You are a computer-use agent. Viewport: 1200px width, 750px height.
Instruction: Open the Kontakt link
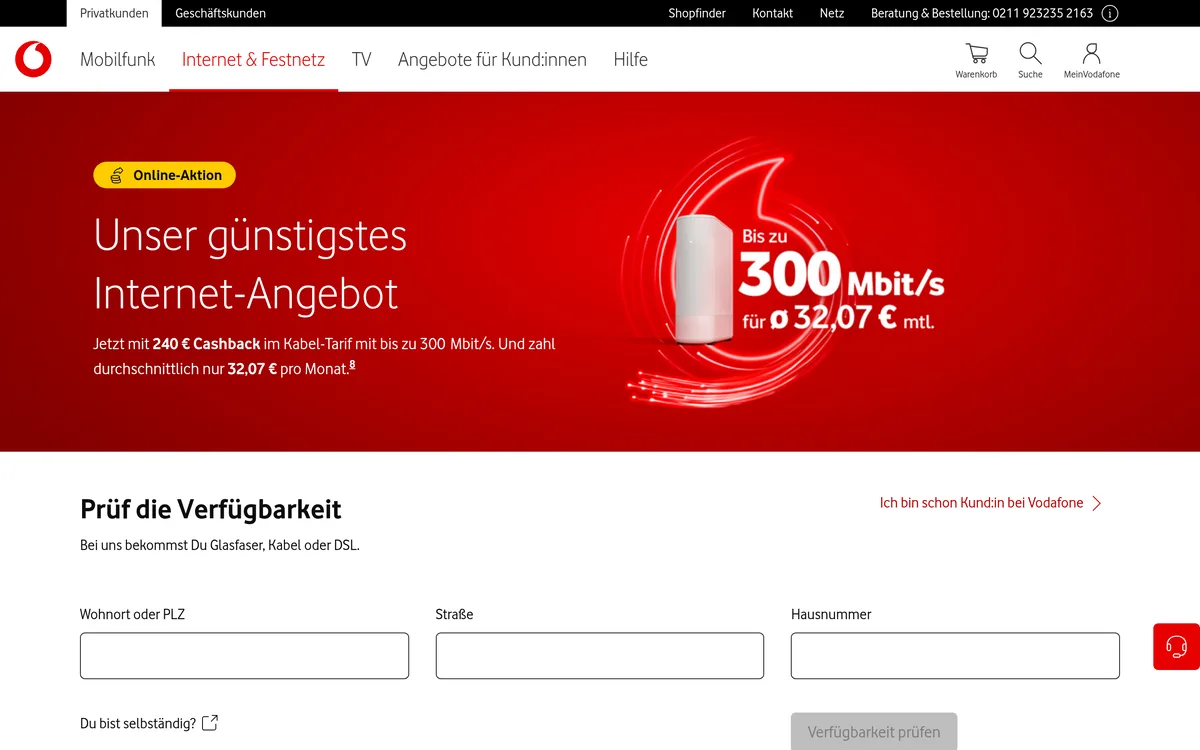[x=772, y=13]
